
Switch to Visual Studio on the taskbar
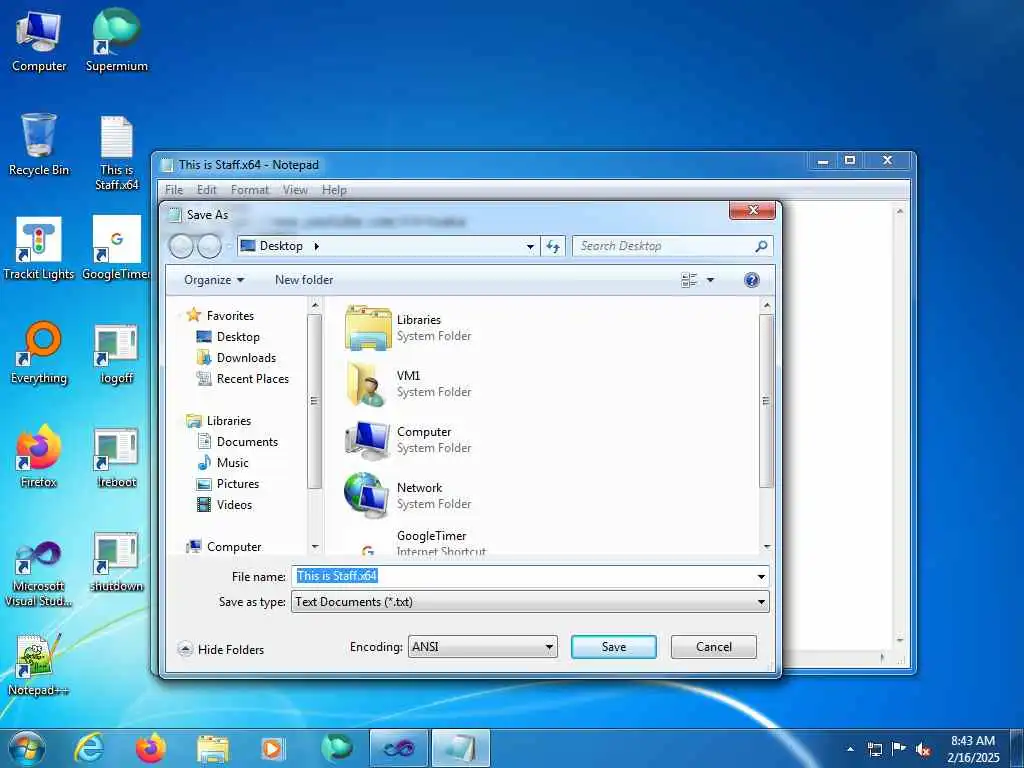(398, 748)
